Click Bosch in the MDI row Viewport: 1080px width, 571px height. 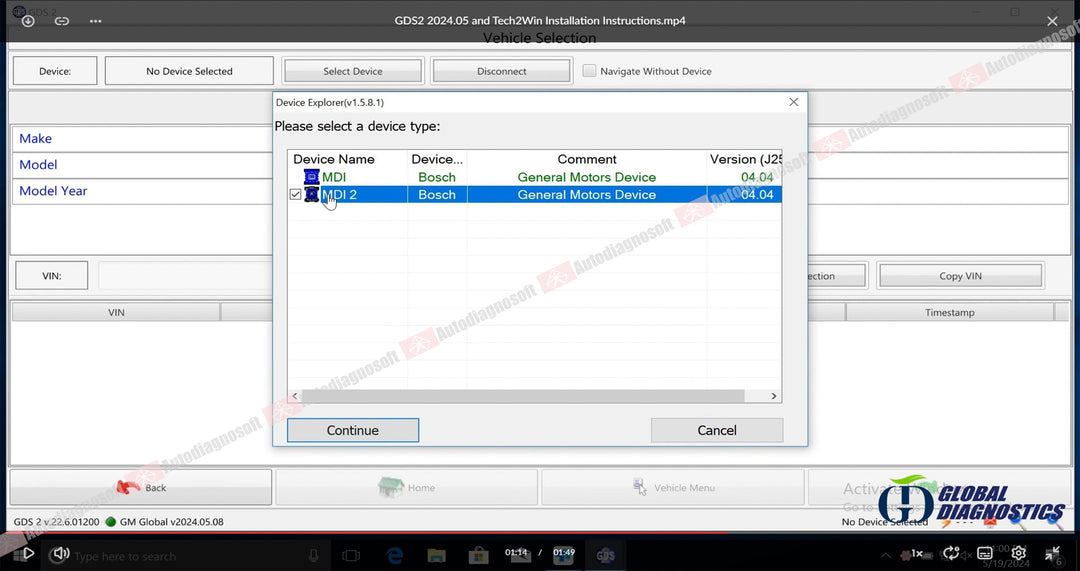click(x=437, y=177)
